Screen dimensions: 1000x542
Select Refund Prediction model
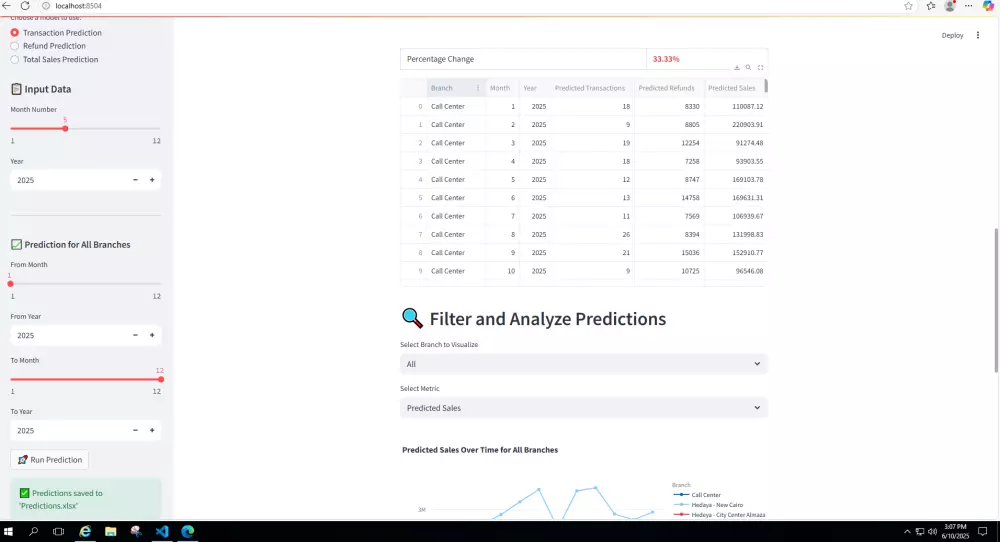pyautogui.click(x=48, y=46)
